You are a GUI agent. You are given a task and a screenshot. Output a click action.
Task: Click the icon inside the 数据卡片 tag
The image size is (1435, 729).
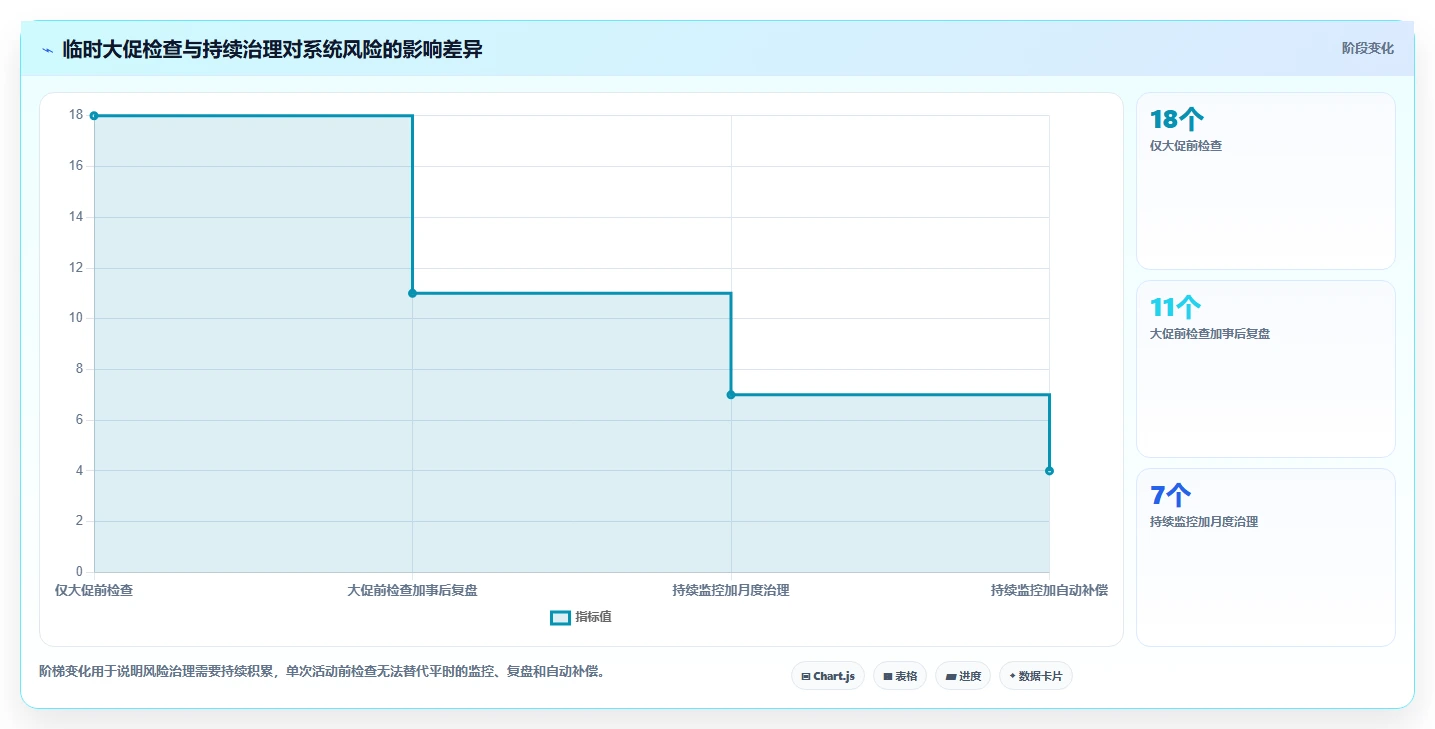(x=1013, y=676)
